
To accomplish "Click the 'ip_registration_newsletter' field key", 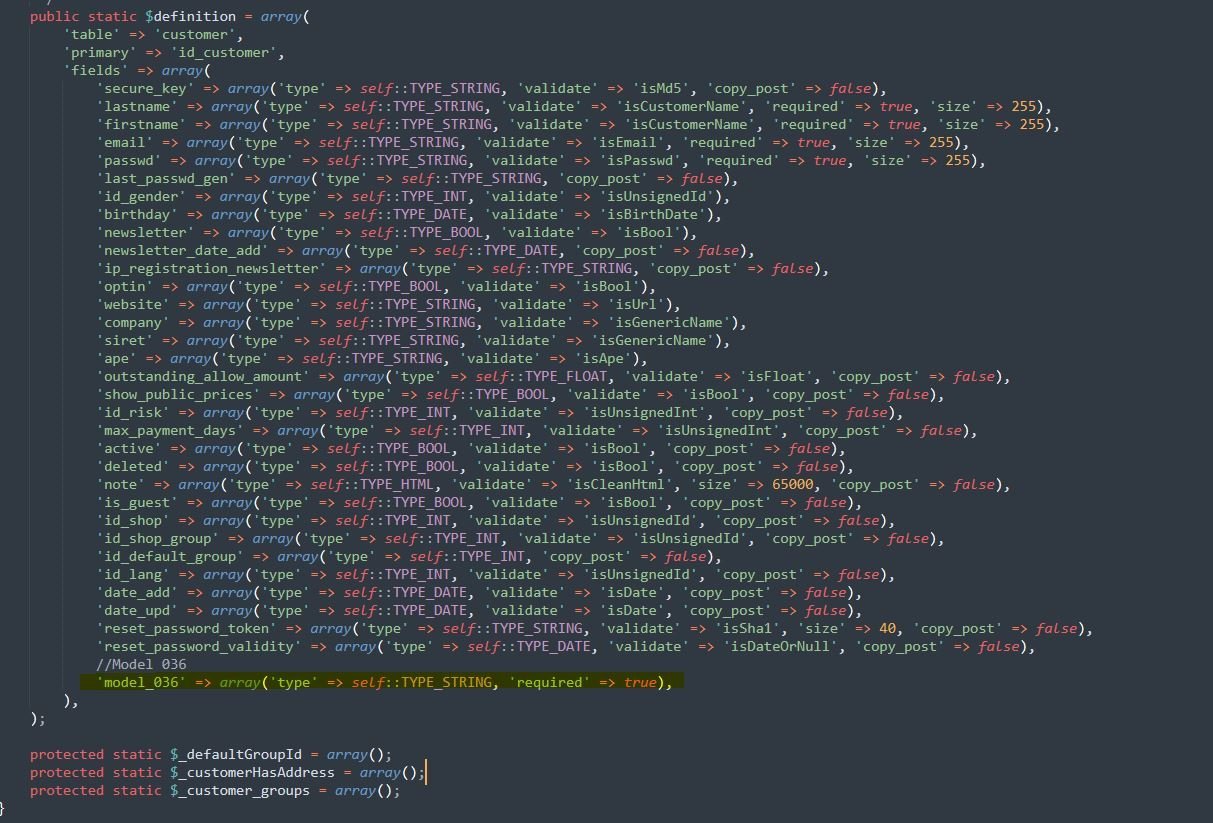I will click(211, 268).
